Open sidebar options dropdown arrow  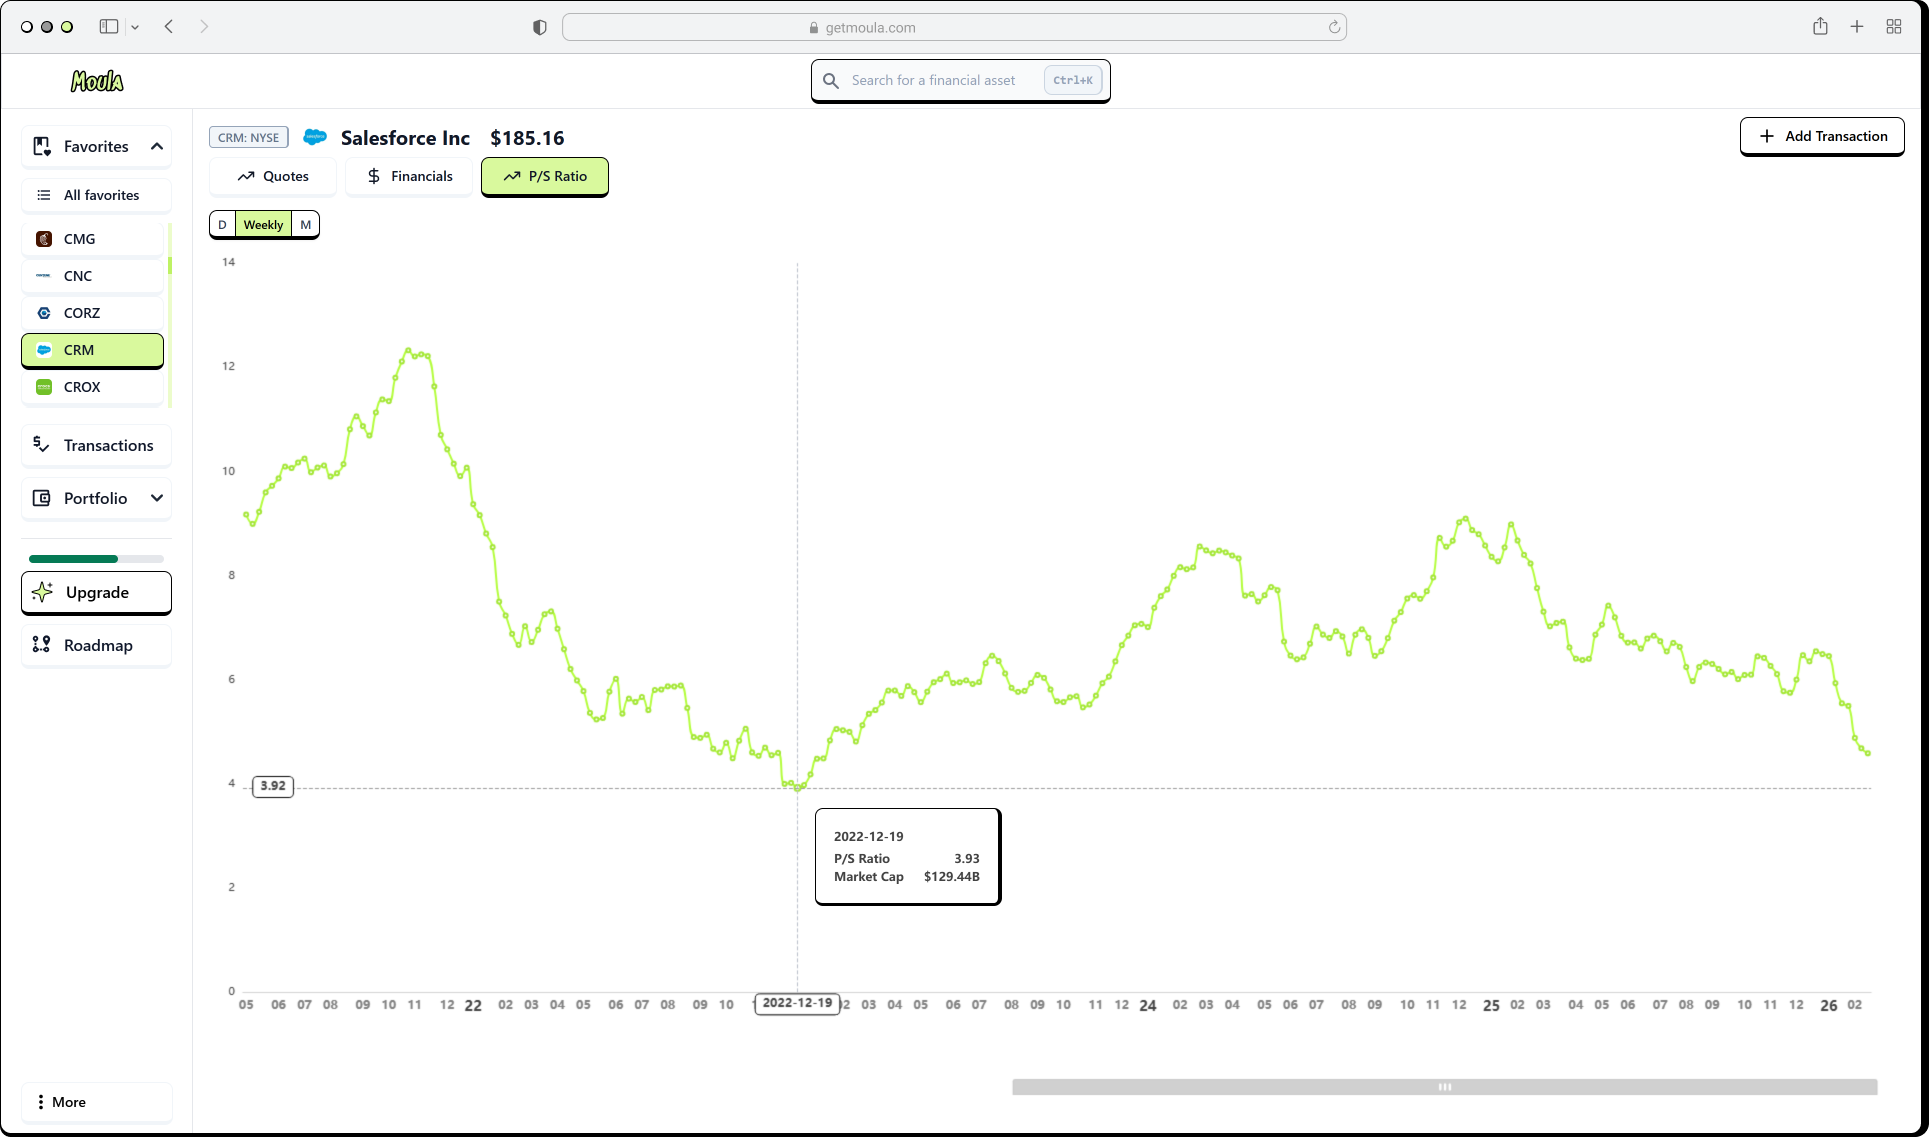[135, 27]
